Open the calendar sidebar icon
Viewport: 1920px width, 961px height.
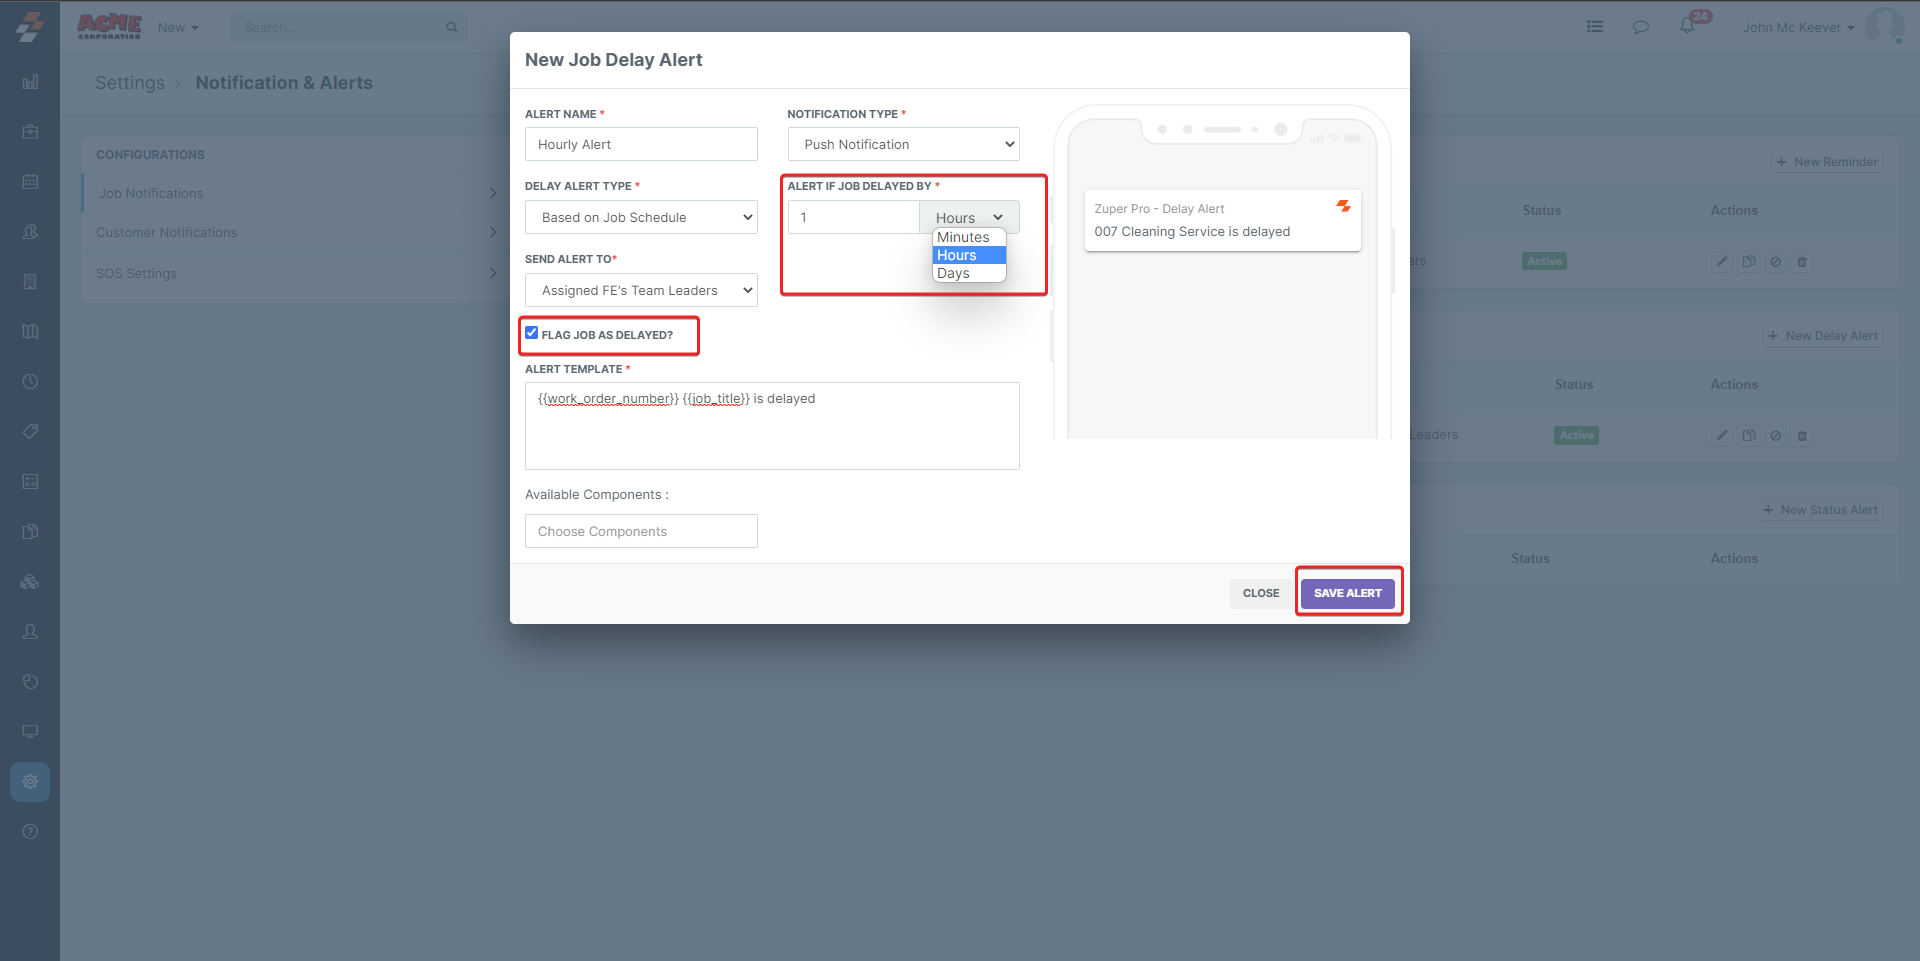[30, 182]
